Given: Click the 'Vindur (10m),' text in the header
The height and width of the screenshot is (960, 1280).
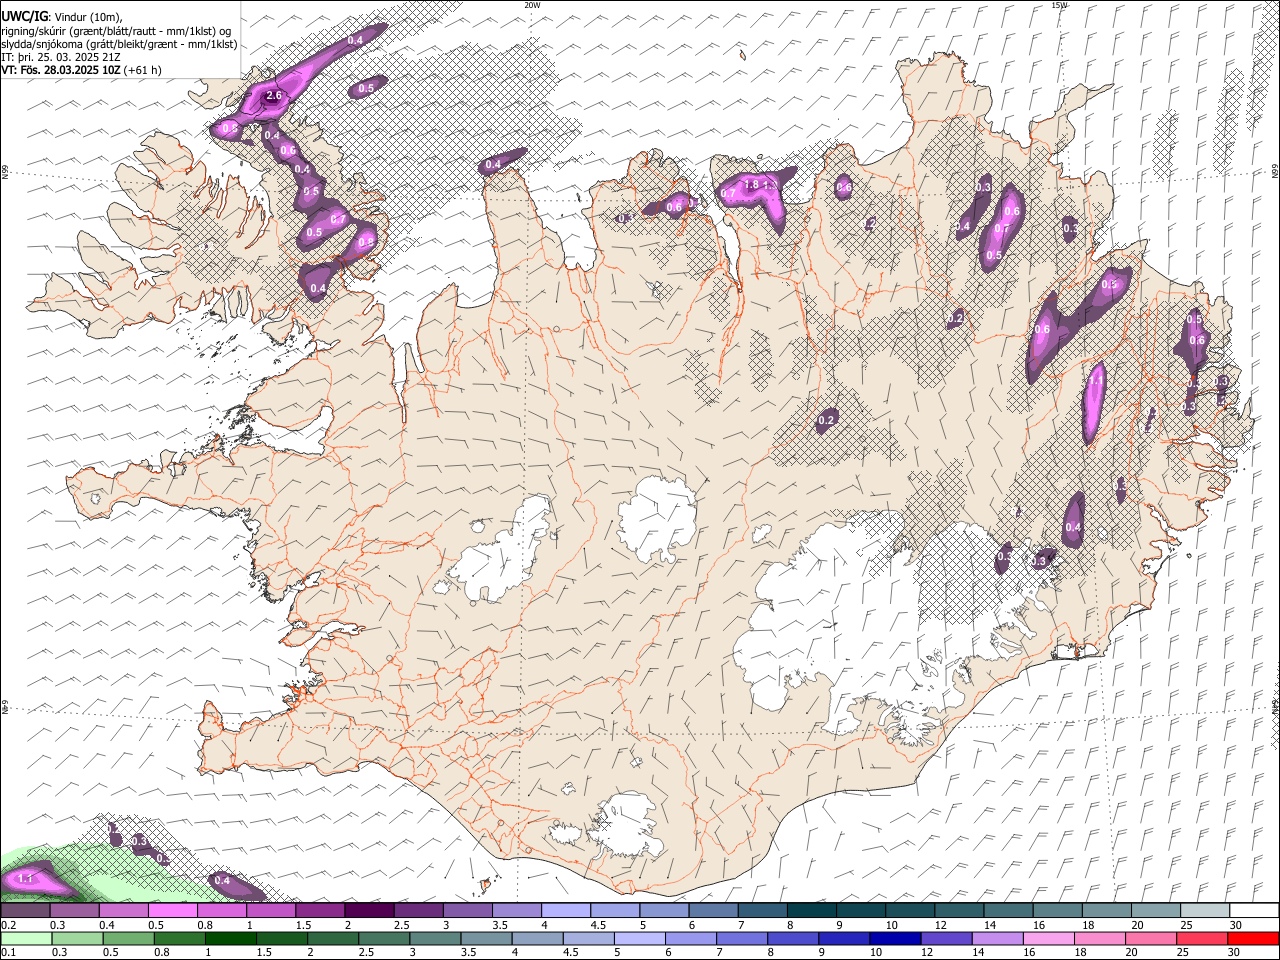Looking at the screenshot, I should click(86, 16).
